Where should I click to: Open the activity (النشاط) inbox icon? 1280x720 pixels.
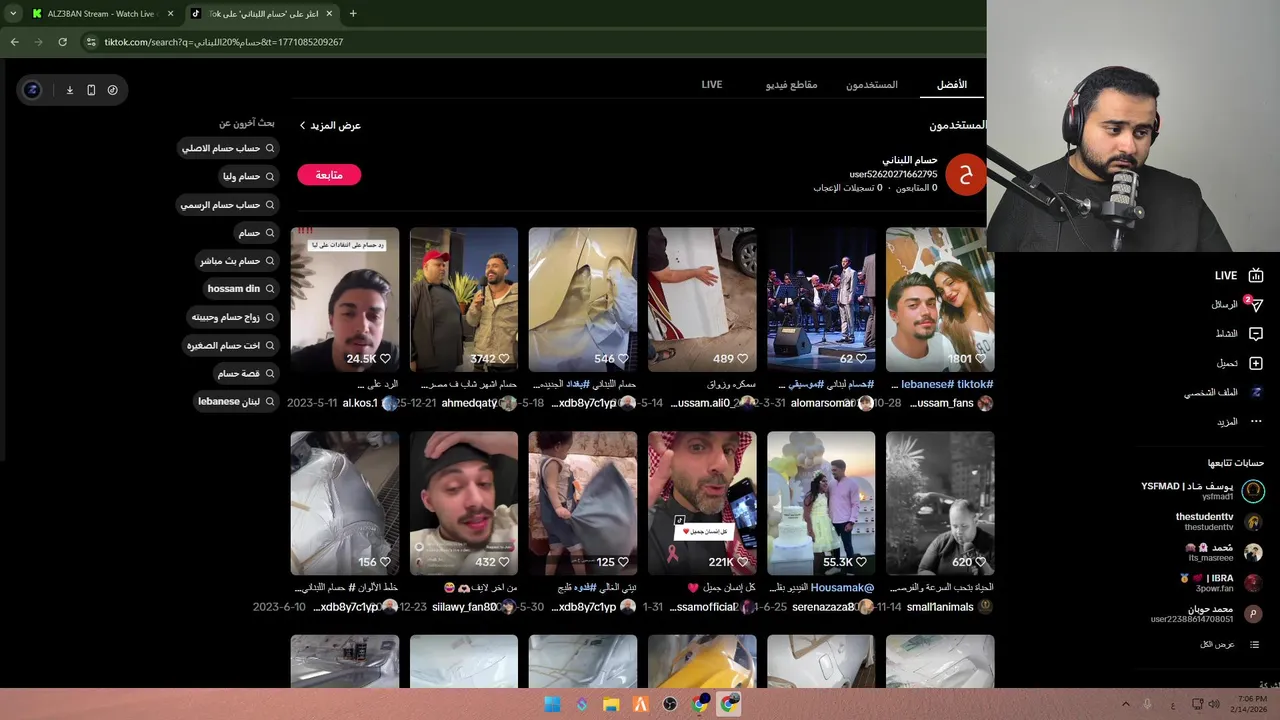tap(1256, 334)
